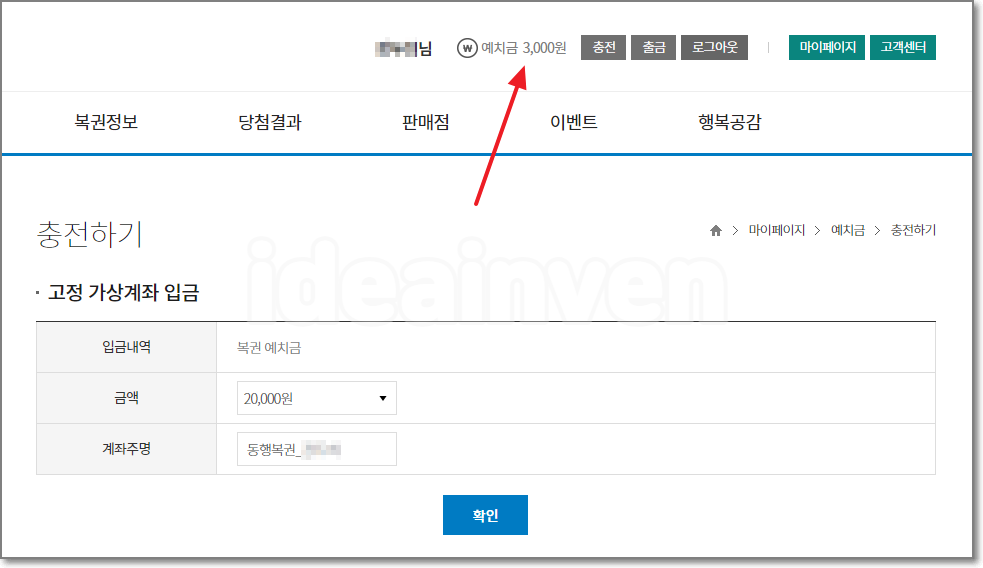Screen dimensions: 983x568
Task: Open the 이벤트 menu
Action: 574,122
